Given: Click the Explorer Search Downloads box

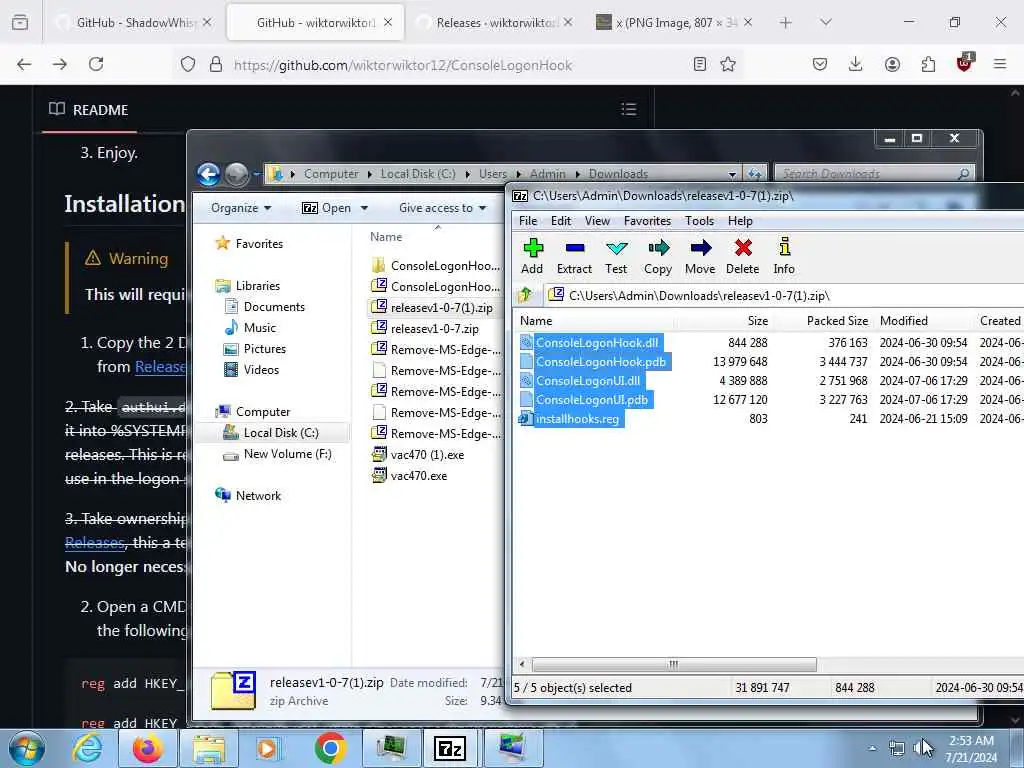Looking at the screenshot, I should (874, 174).
